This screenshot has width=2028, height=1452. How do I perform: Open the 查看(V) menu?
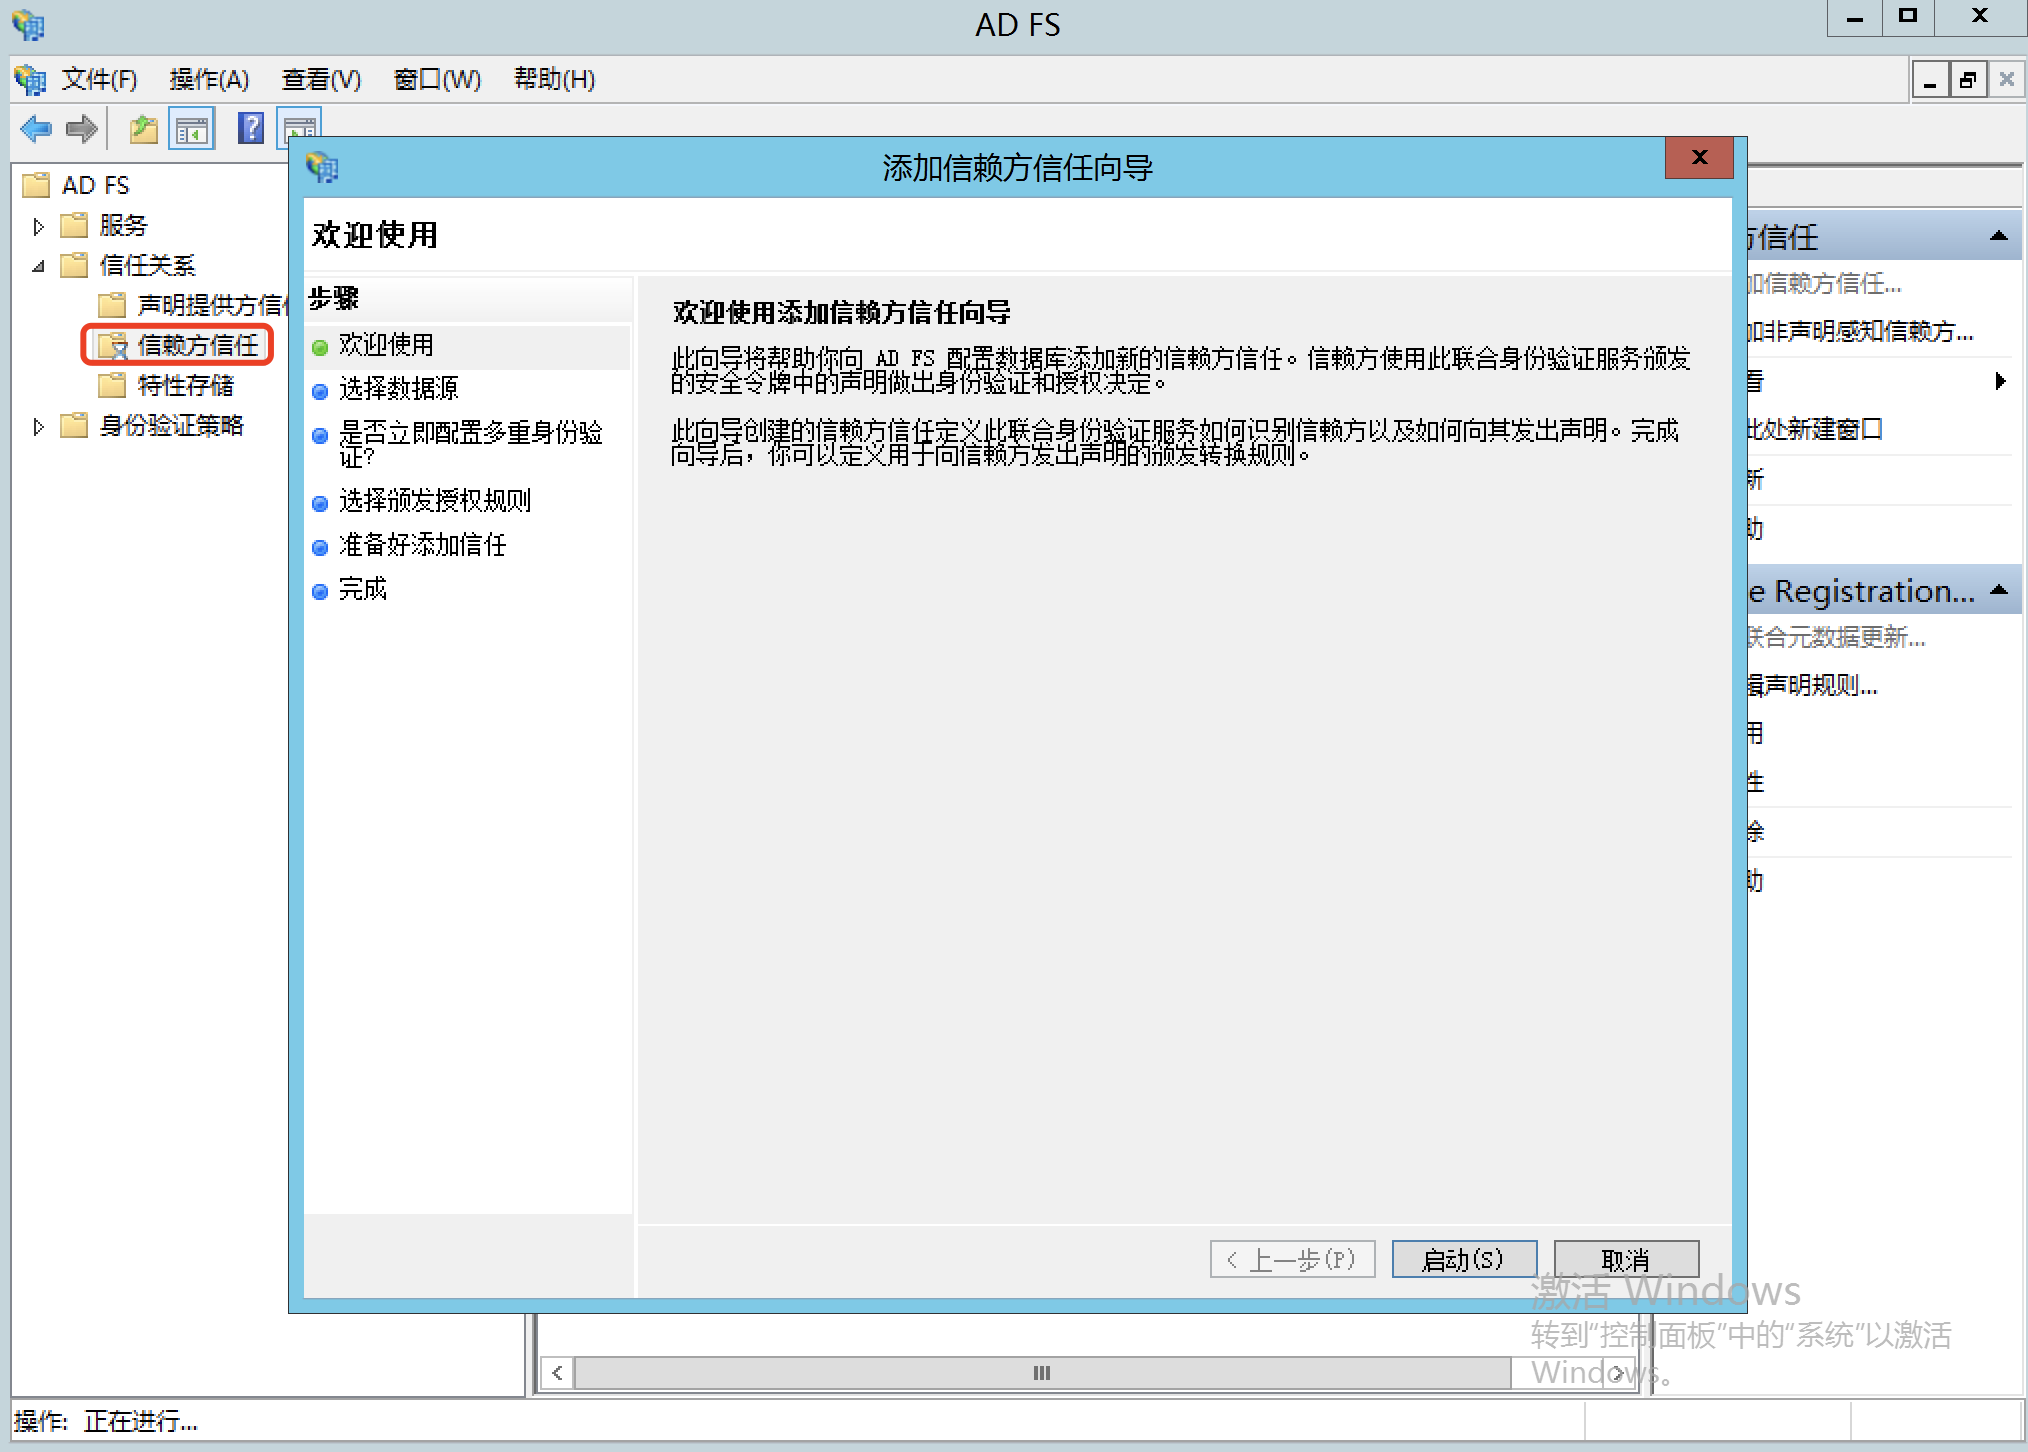click(x=321, y=79)
